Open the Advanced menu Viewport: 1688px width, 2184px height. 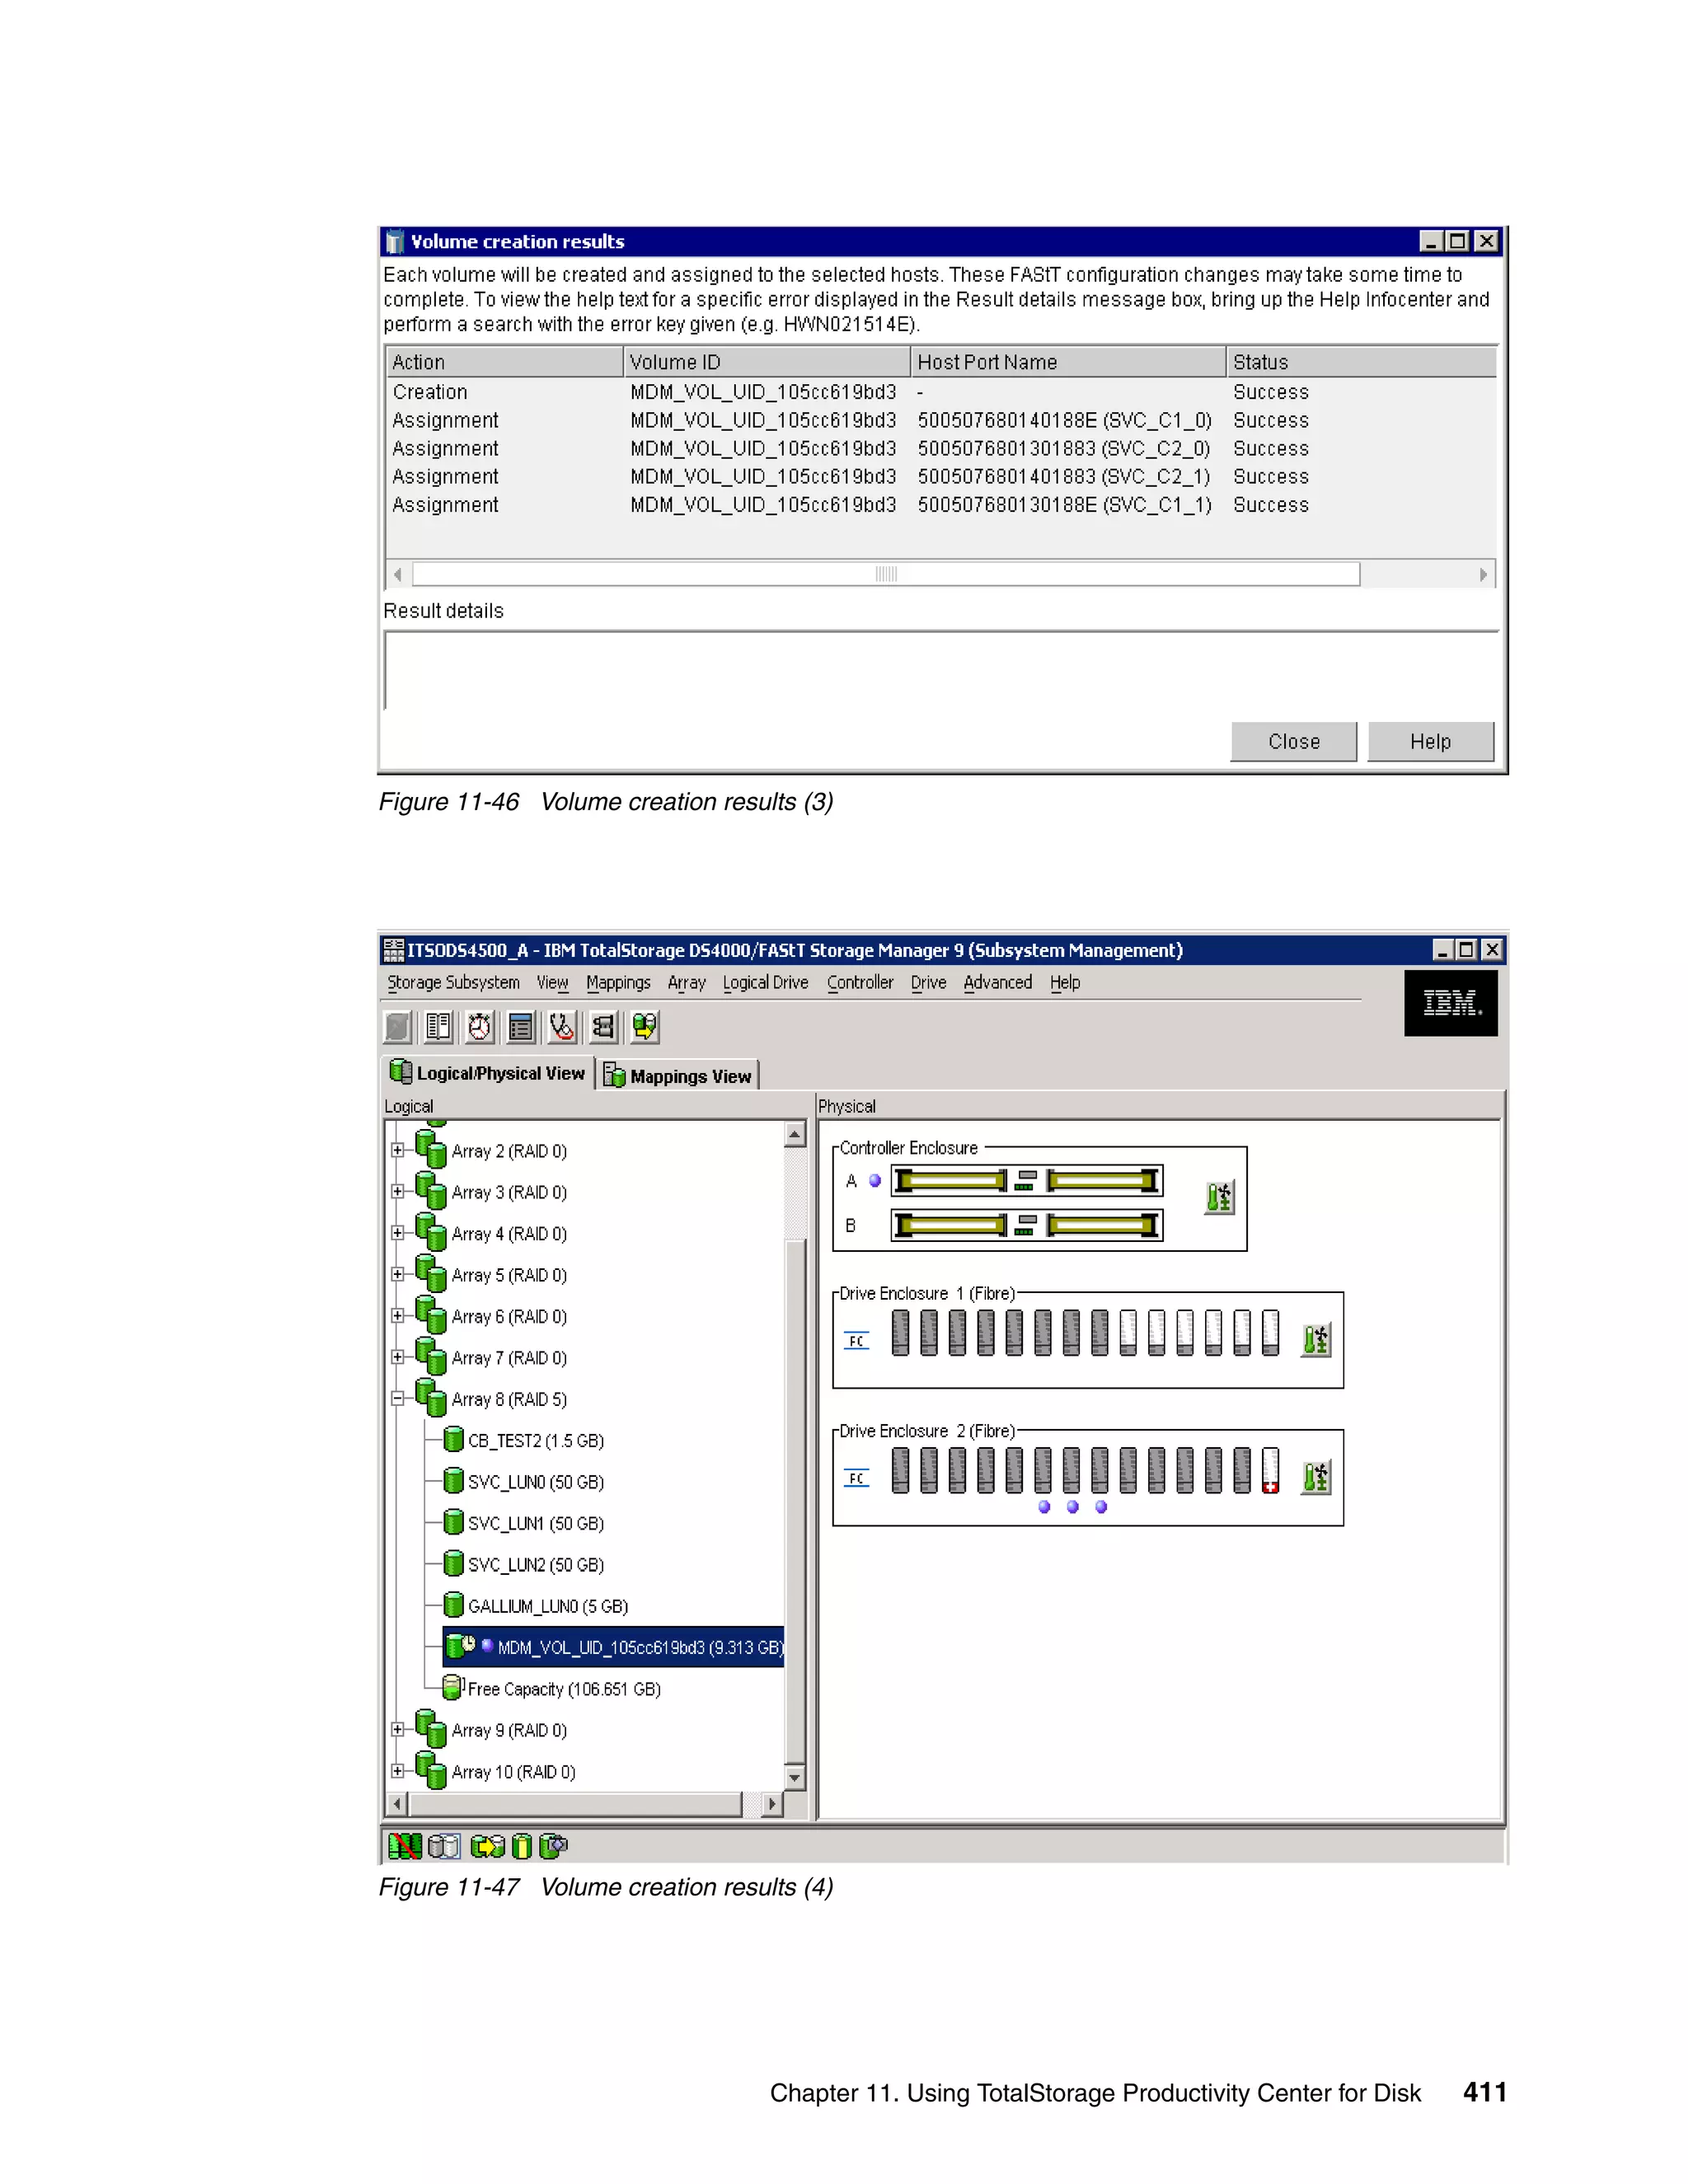click(x=997, y=983)
